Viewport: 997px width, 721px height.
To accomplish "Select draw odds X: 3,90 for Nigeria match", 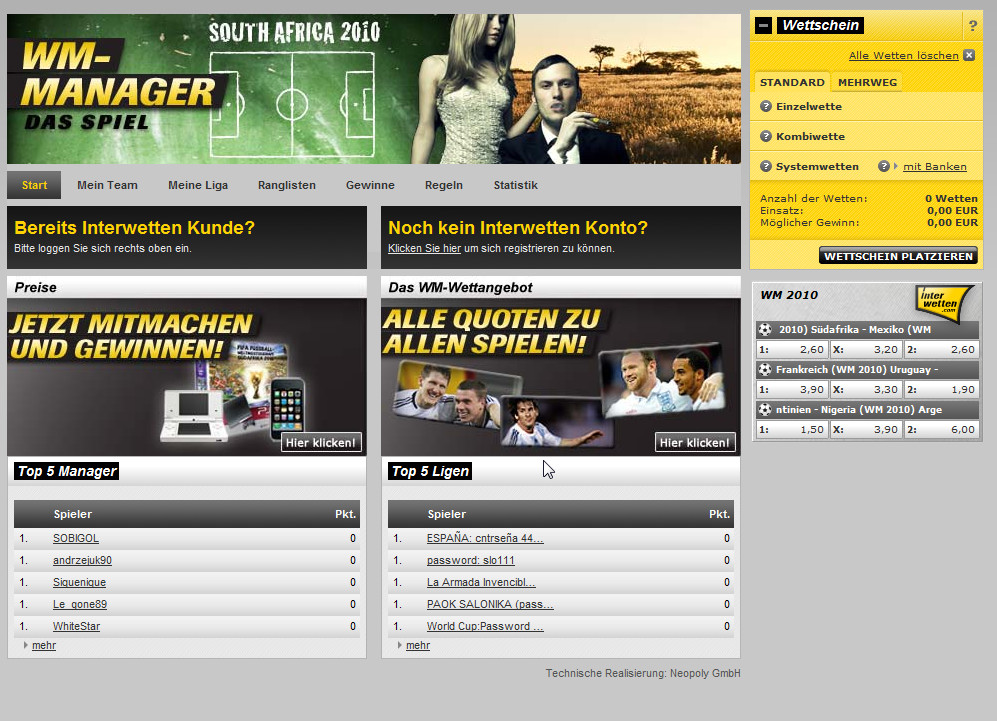I will coord(866,430).
